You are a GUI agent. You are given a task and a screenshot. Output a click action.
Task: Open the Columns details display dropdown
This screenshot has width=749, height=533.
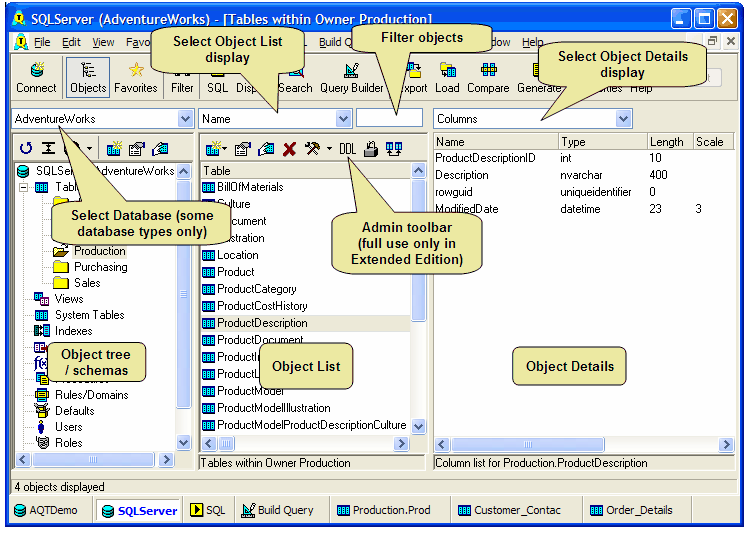(x=623, y=118)
